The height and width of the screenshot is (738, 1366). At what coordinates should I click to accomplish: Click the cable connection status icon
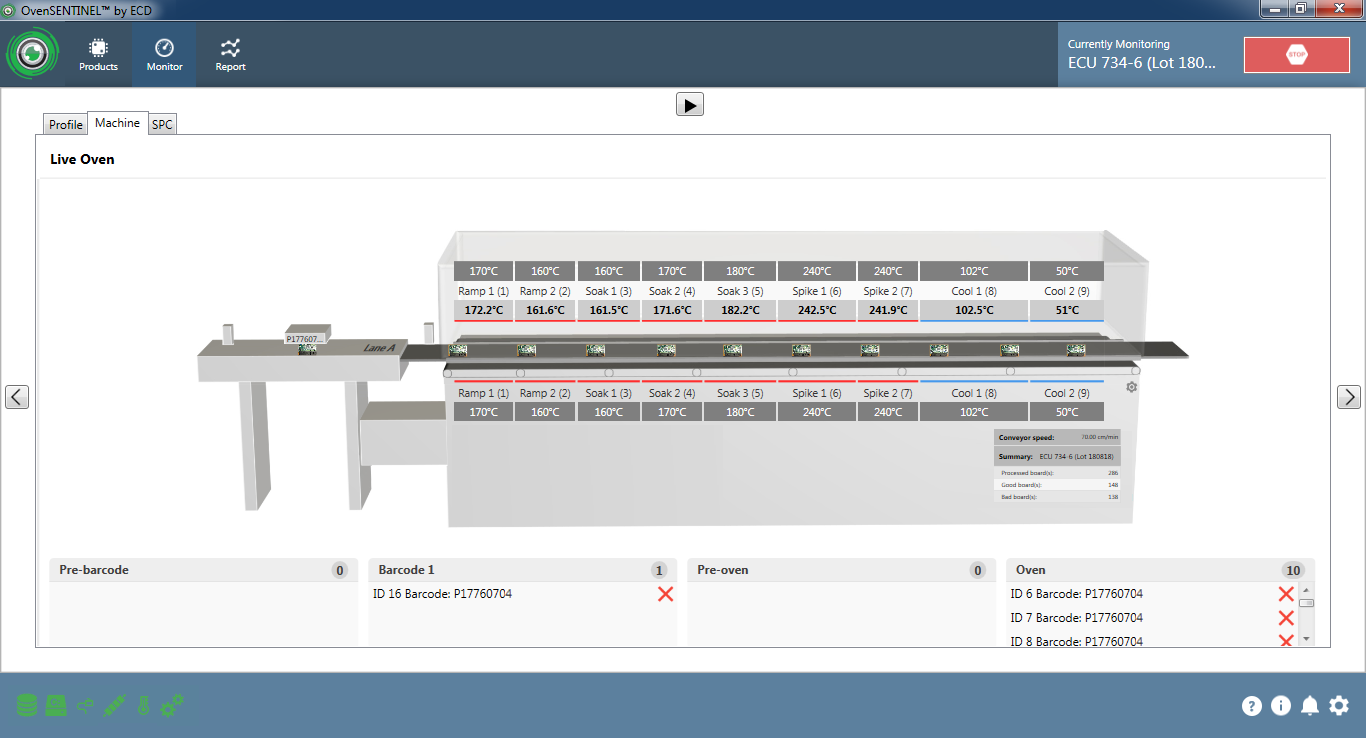coord(85,706)
